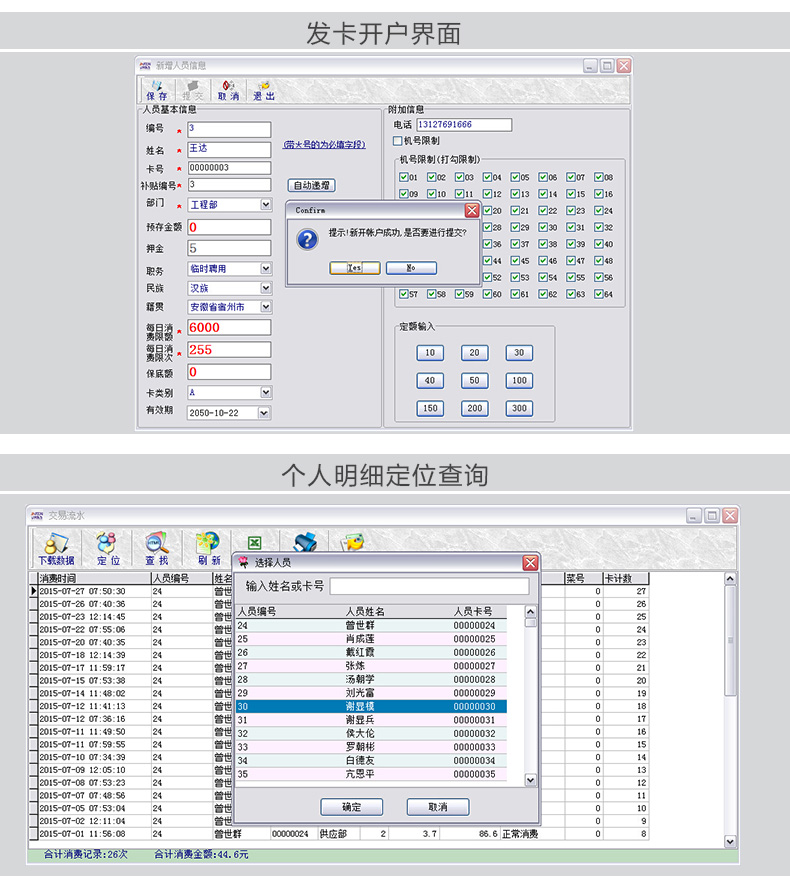Uncheck machine number 01 checkbox
The image size is (790, 886).
403,177
